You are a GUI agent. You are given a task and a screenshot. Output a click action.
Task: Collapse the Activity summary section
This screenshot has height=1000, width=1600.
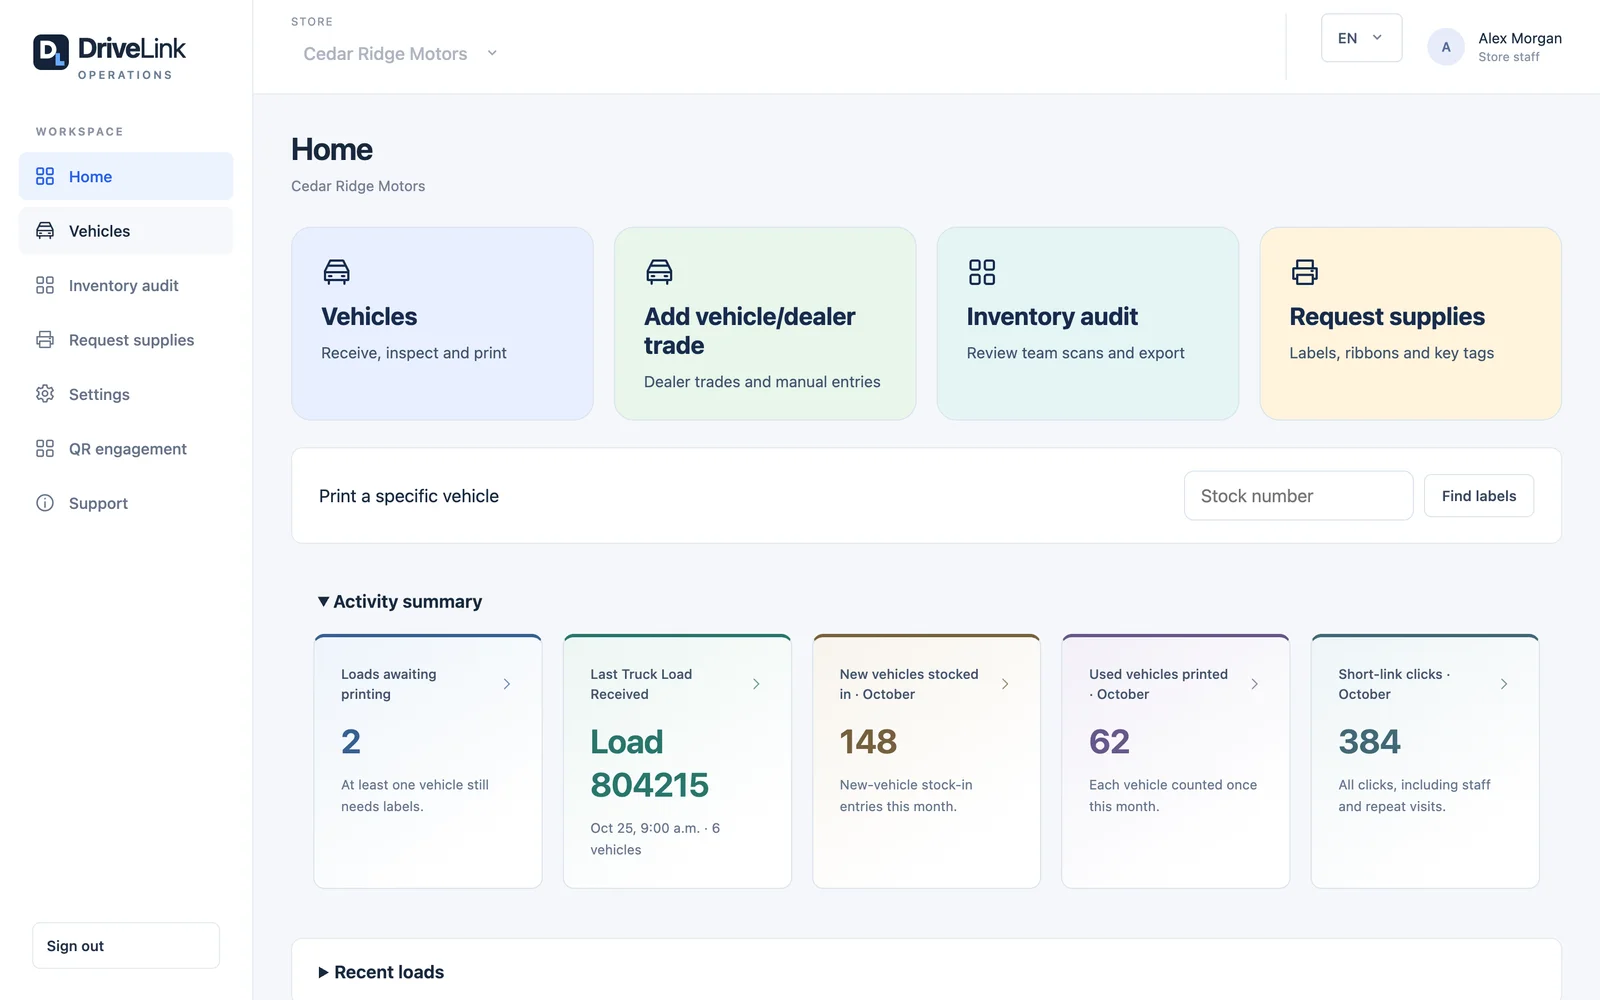point(400,601)
